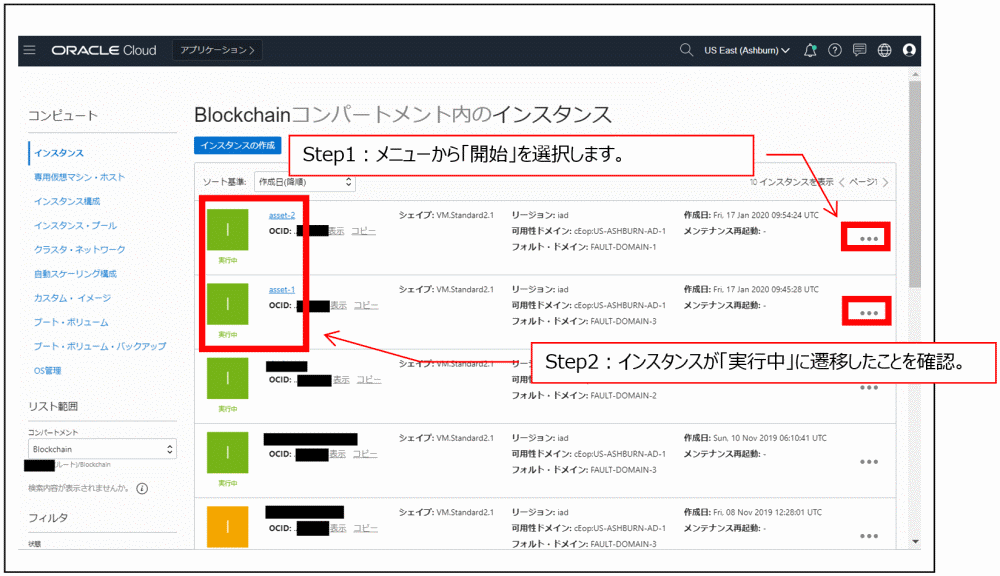This screenshot has width=1000, height=576.
Task: Go to the previous page arrow
Action: 842,182
